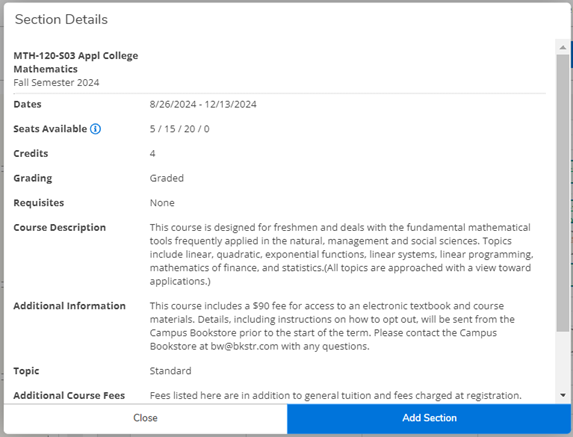The width and height of the screenshot is (573, 437).
Task: Click the vertical scrollbar thumb
Action: point(563,193)
